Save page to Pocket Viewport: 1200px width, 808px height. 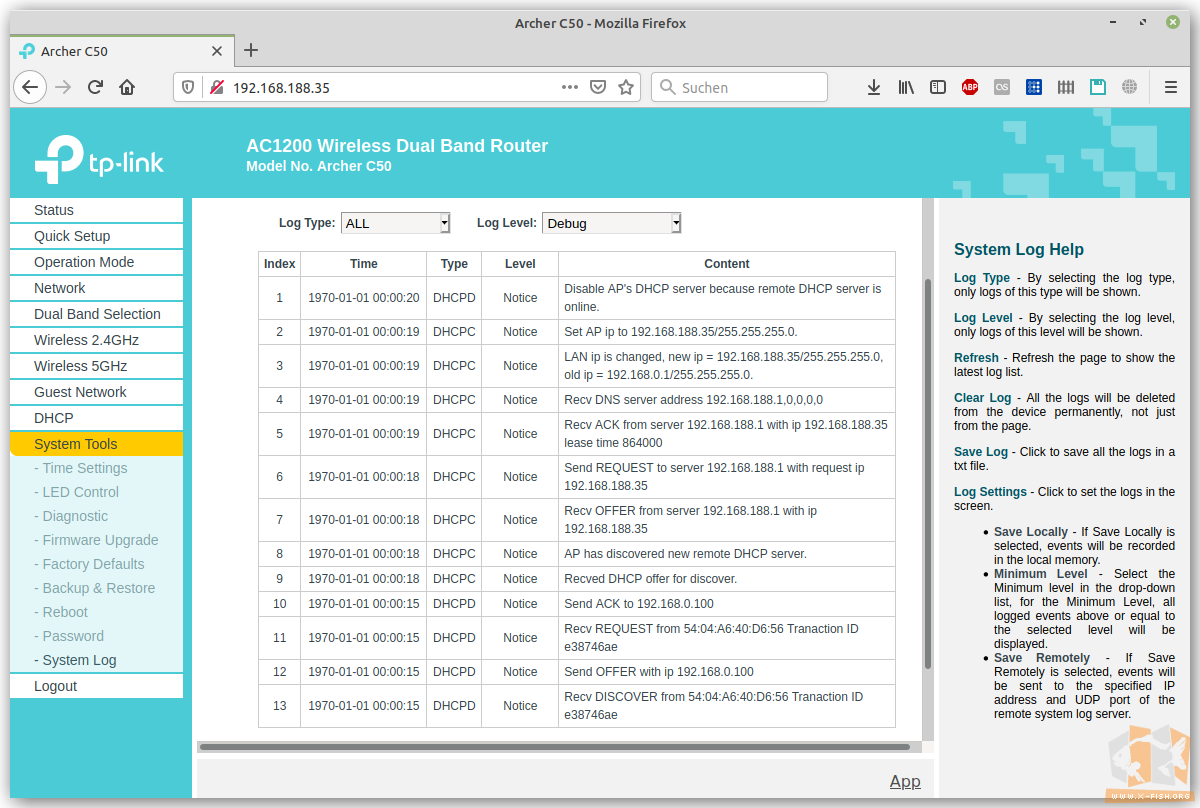tap(598, 87)
